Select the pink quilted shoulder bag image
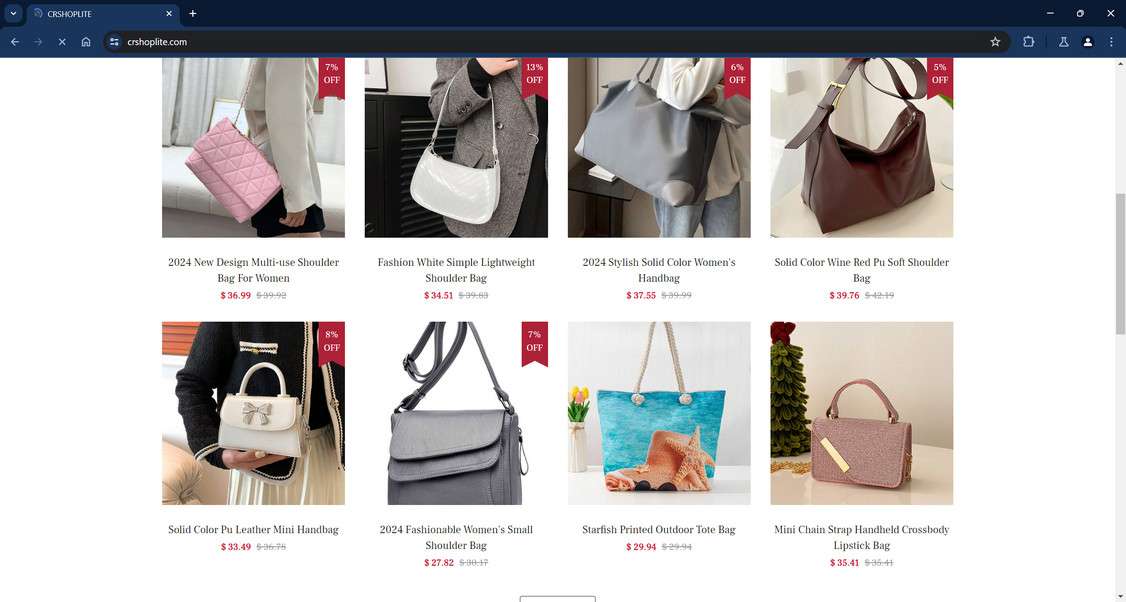1126x602 pixels. click(x=253, y=147)
